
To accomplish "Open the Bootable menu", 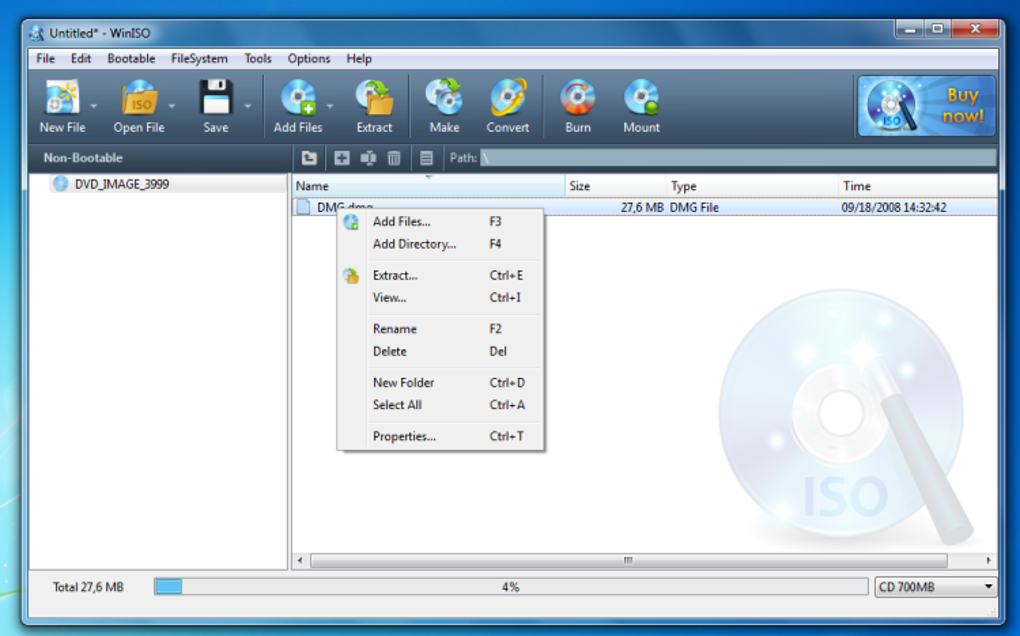I will coord(131,59).
